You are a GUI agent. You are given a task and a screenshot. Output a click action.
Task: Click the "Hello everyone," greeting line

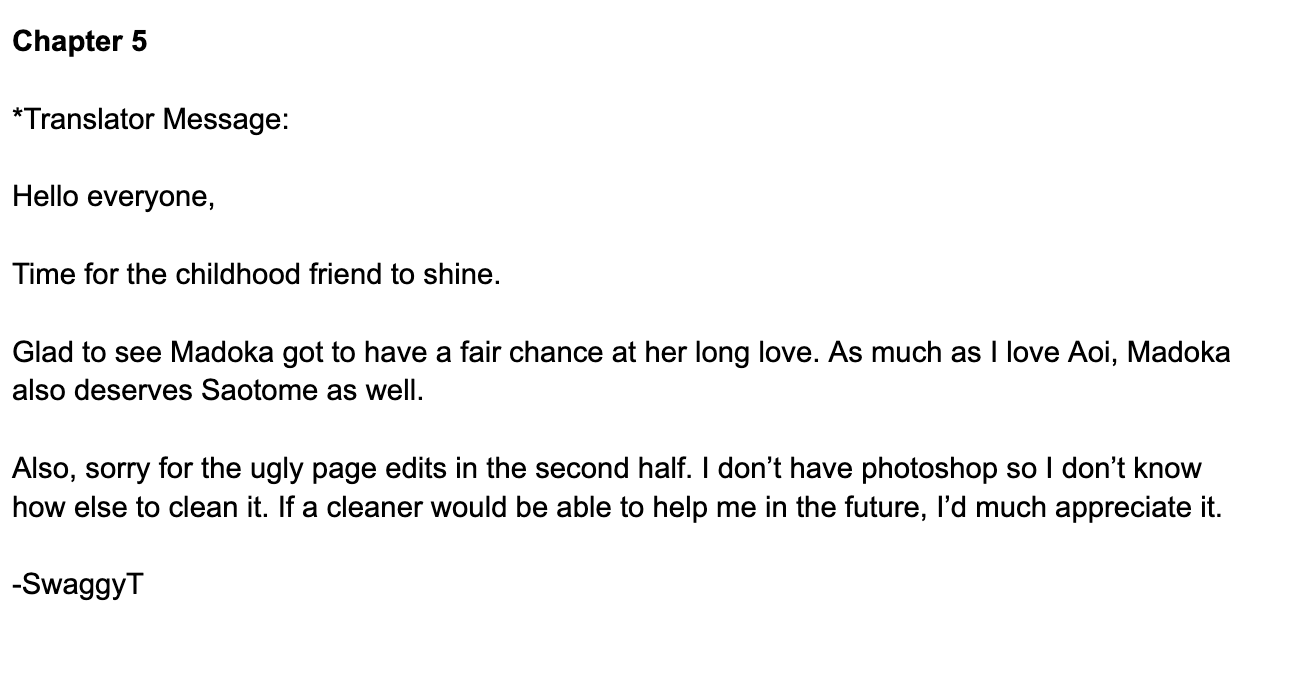[x=114, y=197]
